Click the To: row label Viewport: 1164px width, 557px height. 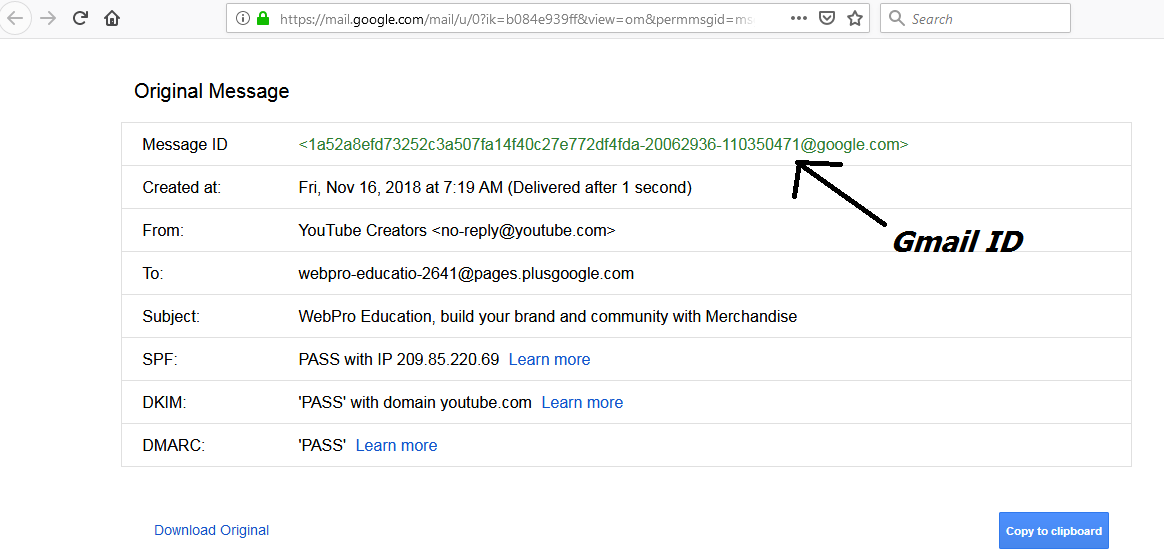point(153,274)
